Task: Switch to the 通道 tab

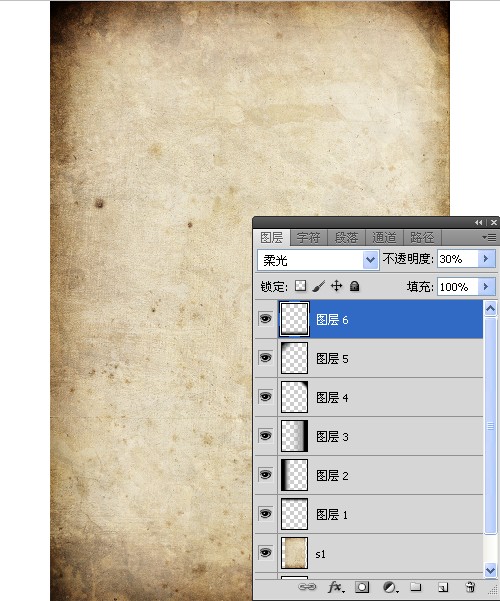Action: point(384,238)
